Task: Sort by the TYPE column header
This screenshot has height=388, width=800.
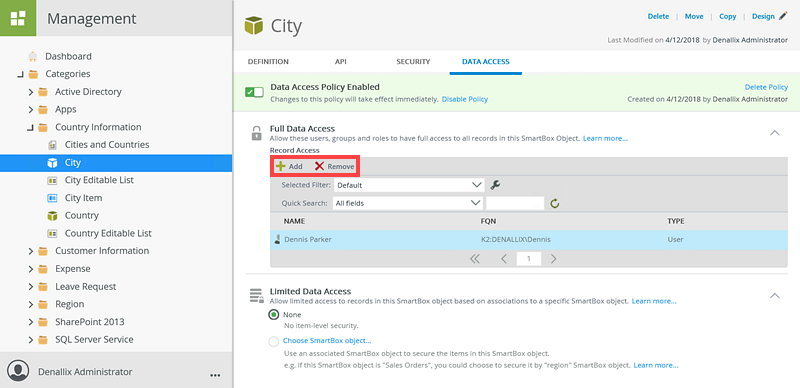Action: (x=676, y=222)
